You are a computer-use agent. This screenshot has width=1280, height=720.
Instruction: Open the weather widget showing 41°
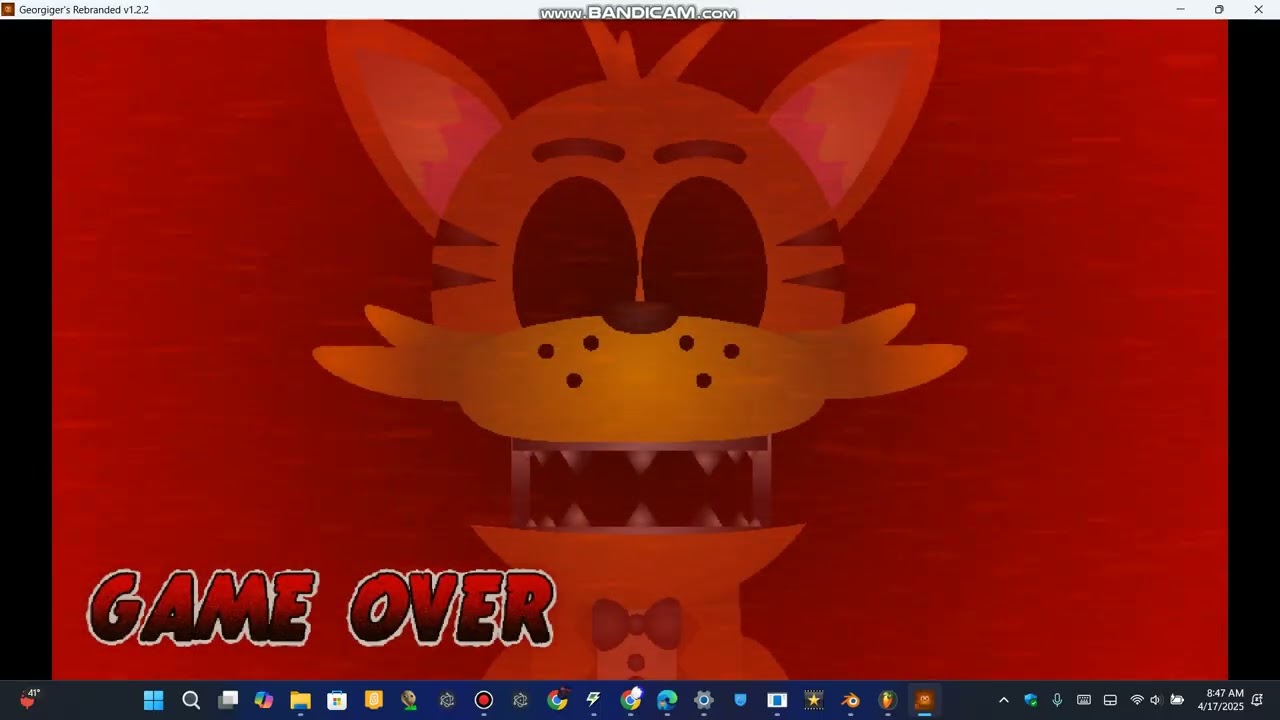click(x=31, y=698)
